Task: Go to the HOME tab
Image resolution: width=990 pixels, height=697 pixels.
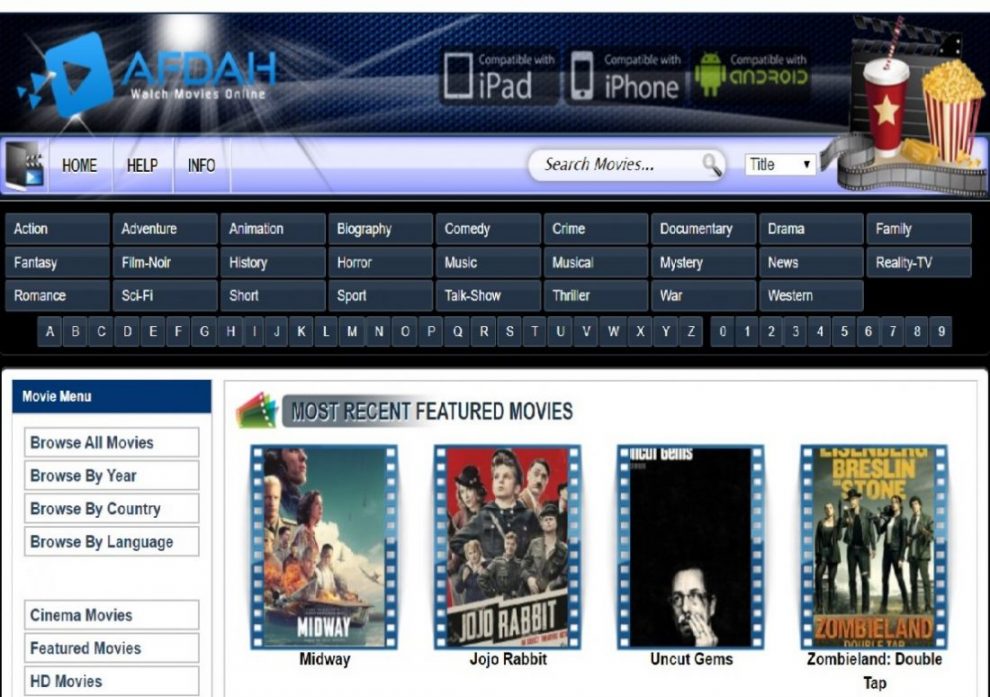Action: click(x=80, y=165)
